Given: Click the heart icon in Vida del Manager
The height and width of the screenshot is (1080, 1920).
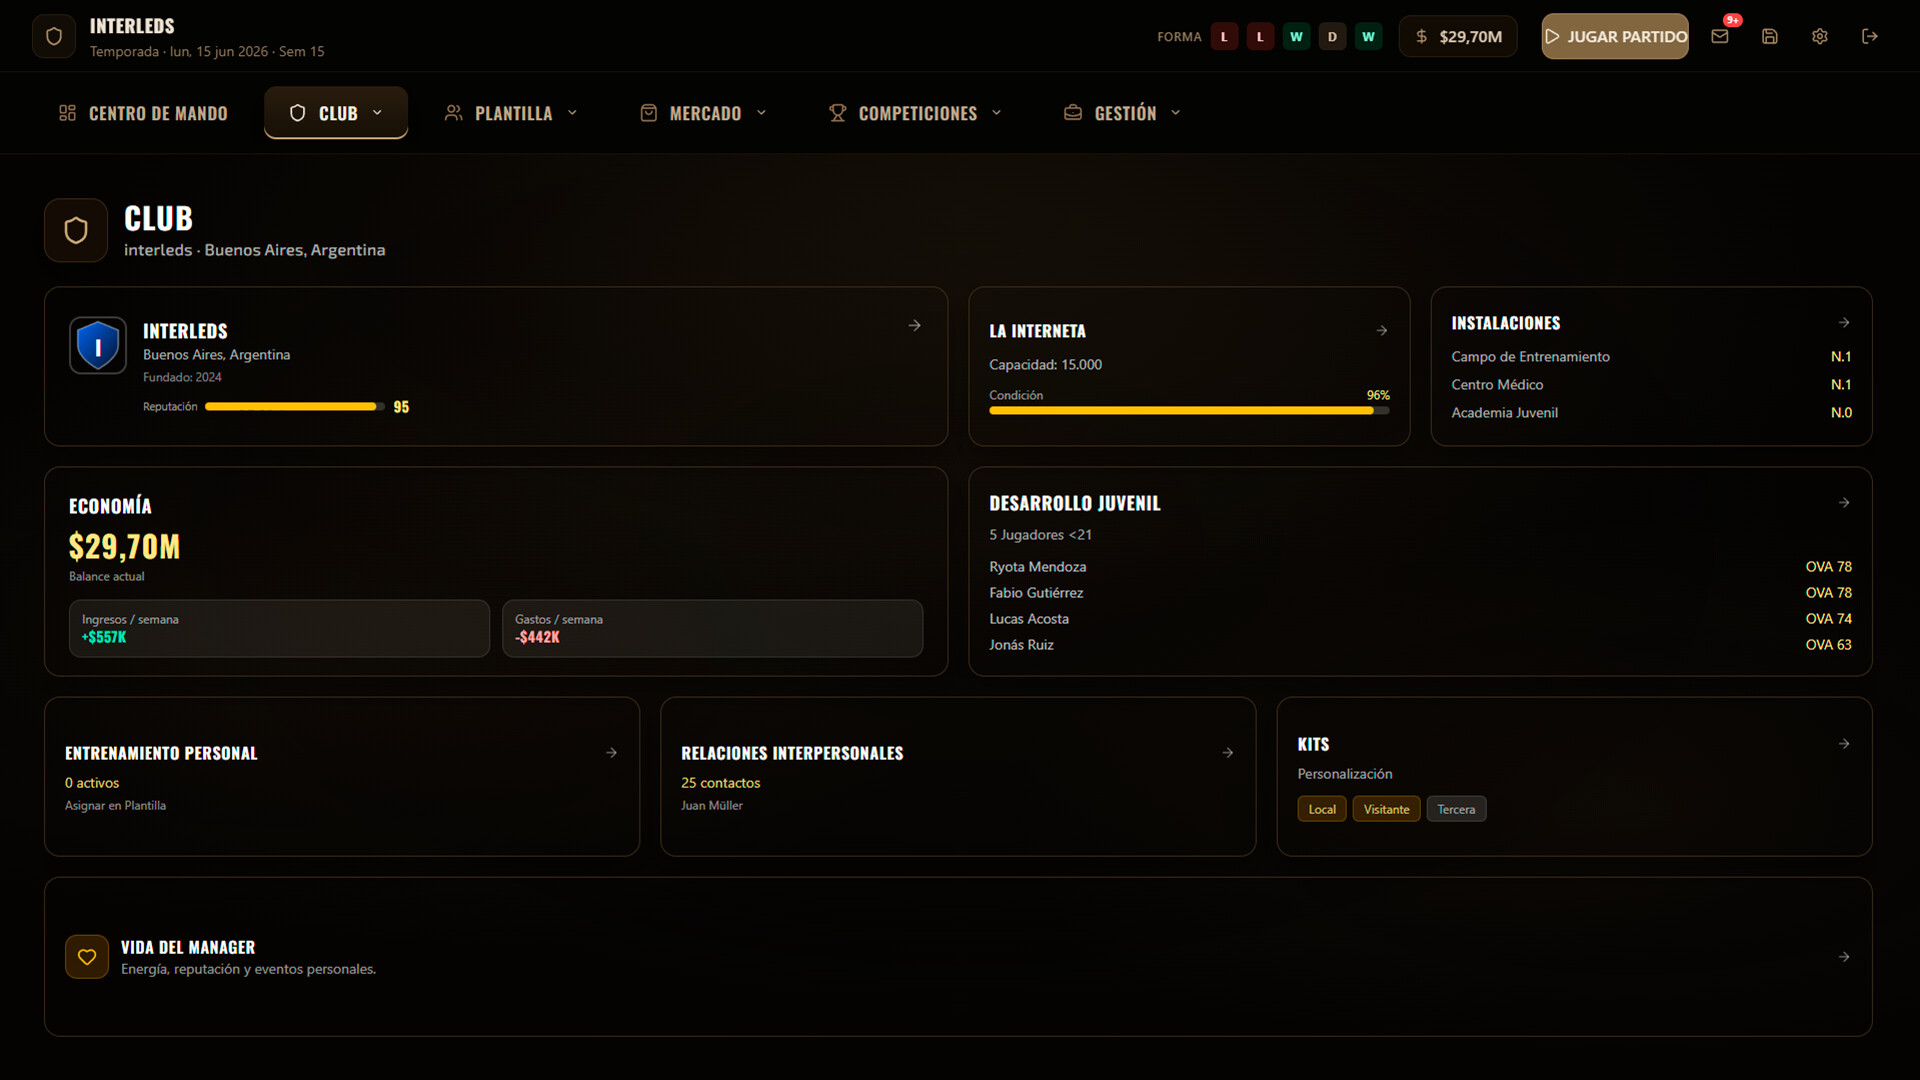Looking at the screenshot, I should click(x=87, y=957).
